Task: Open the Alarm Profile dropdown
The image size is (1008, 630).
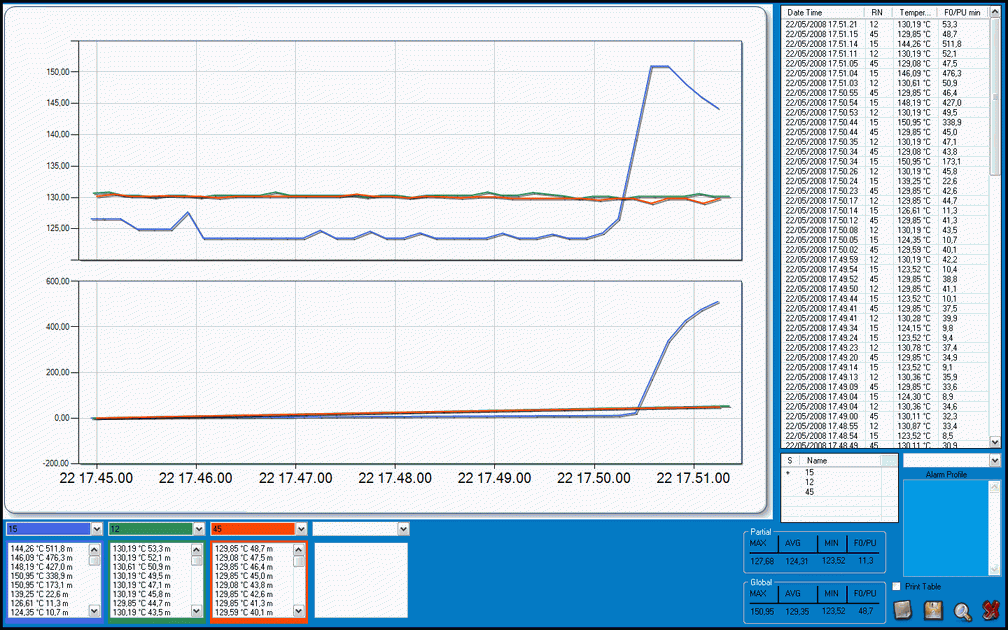Action: [x=993, y=461]
